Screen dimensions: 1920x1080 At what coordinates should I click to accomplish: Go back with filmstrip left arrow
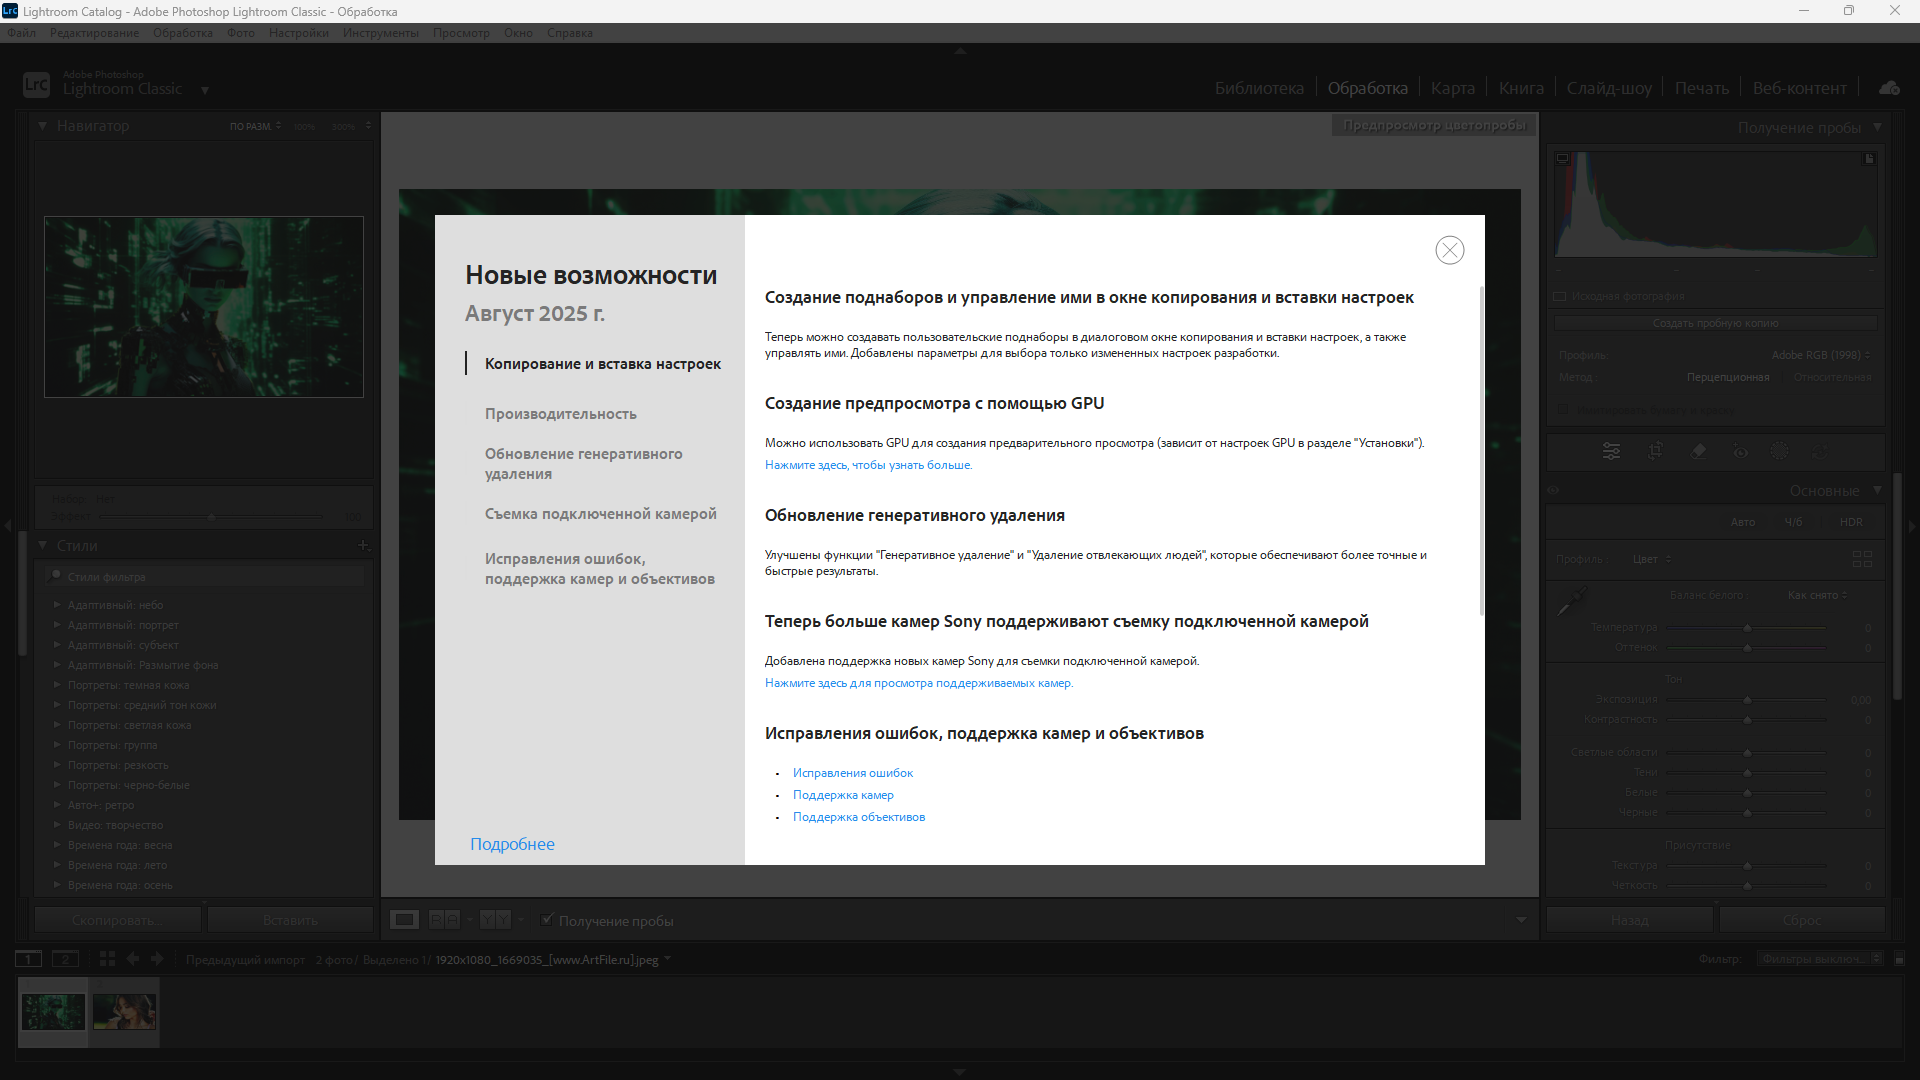[x=133, y=959]
